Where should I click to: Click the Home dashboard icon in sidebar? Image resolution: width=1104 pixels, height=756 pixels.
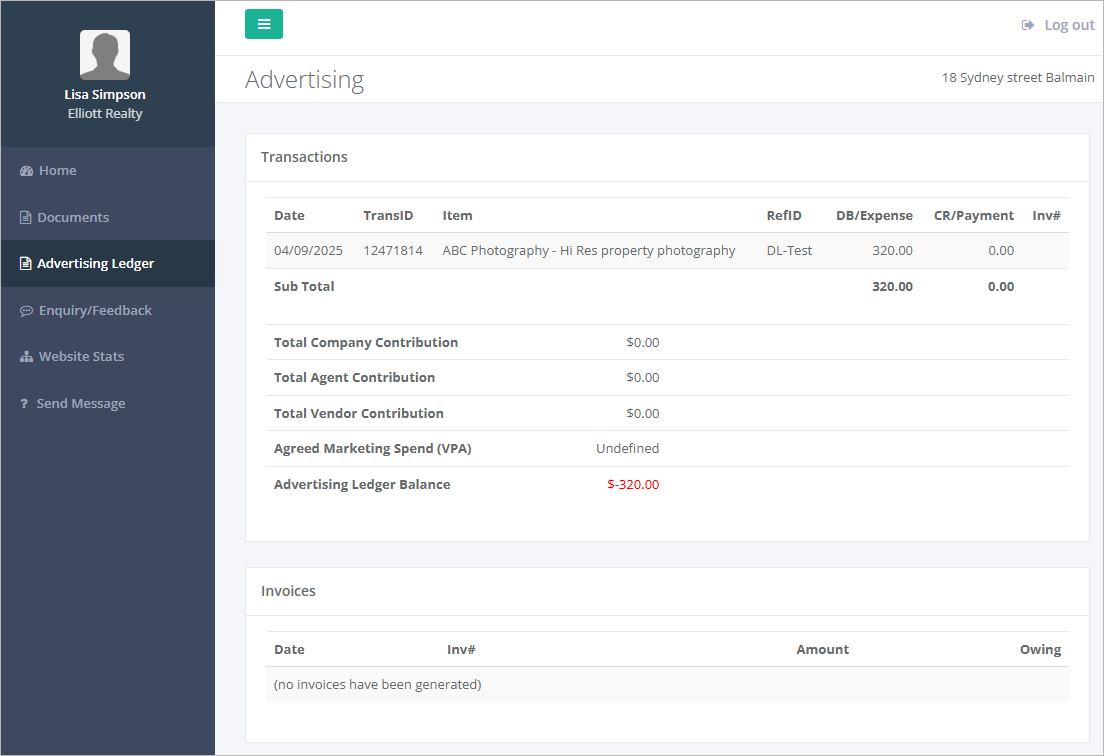26,170
